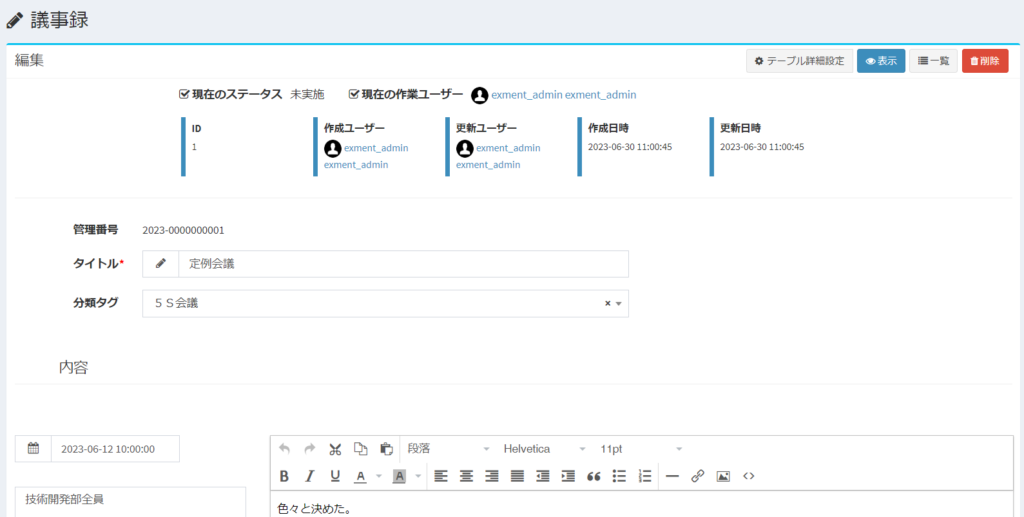Clear the ５Ｓ会議 tag selection
The image size is (1024, 517).
point(607,304)
